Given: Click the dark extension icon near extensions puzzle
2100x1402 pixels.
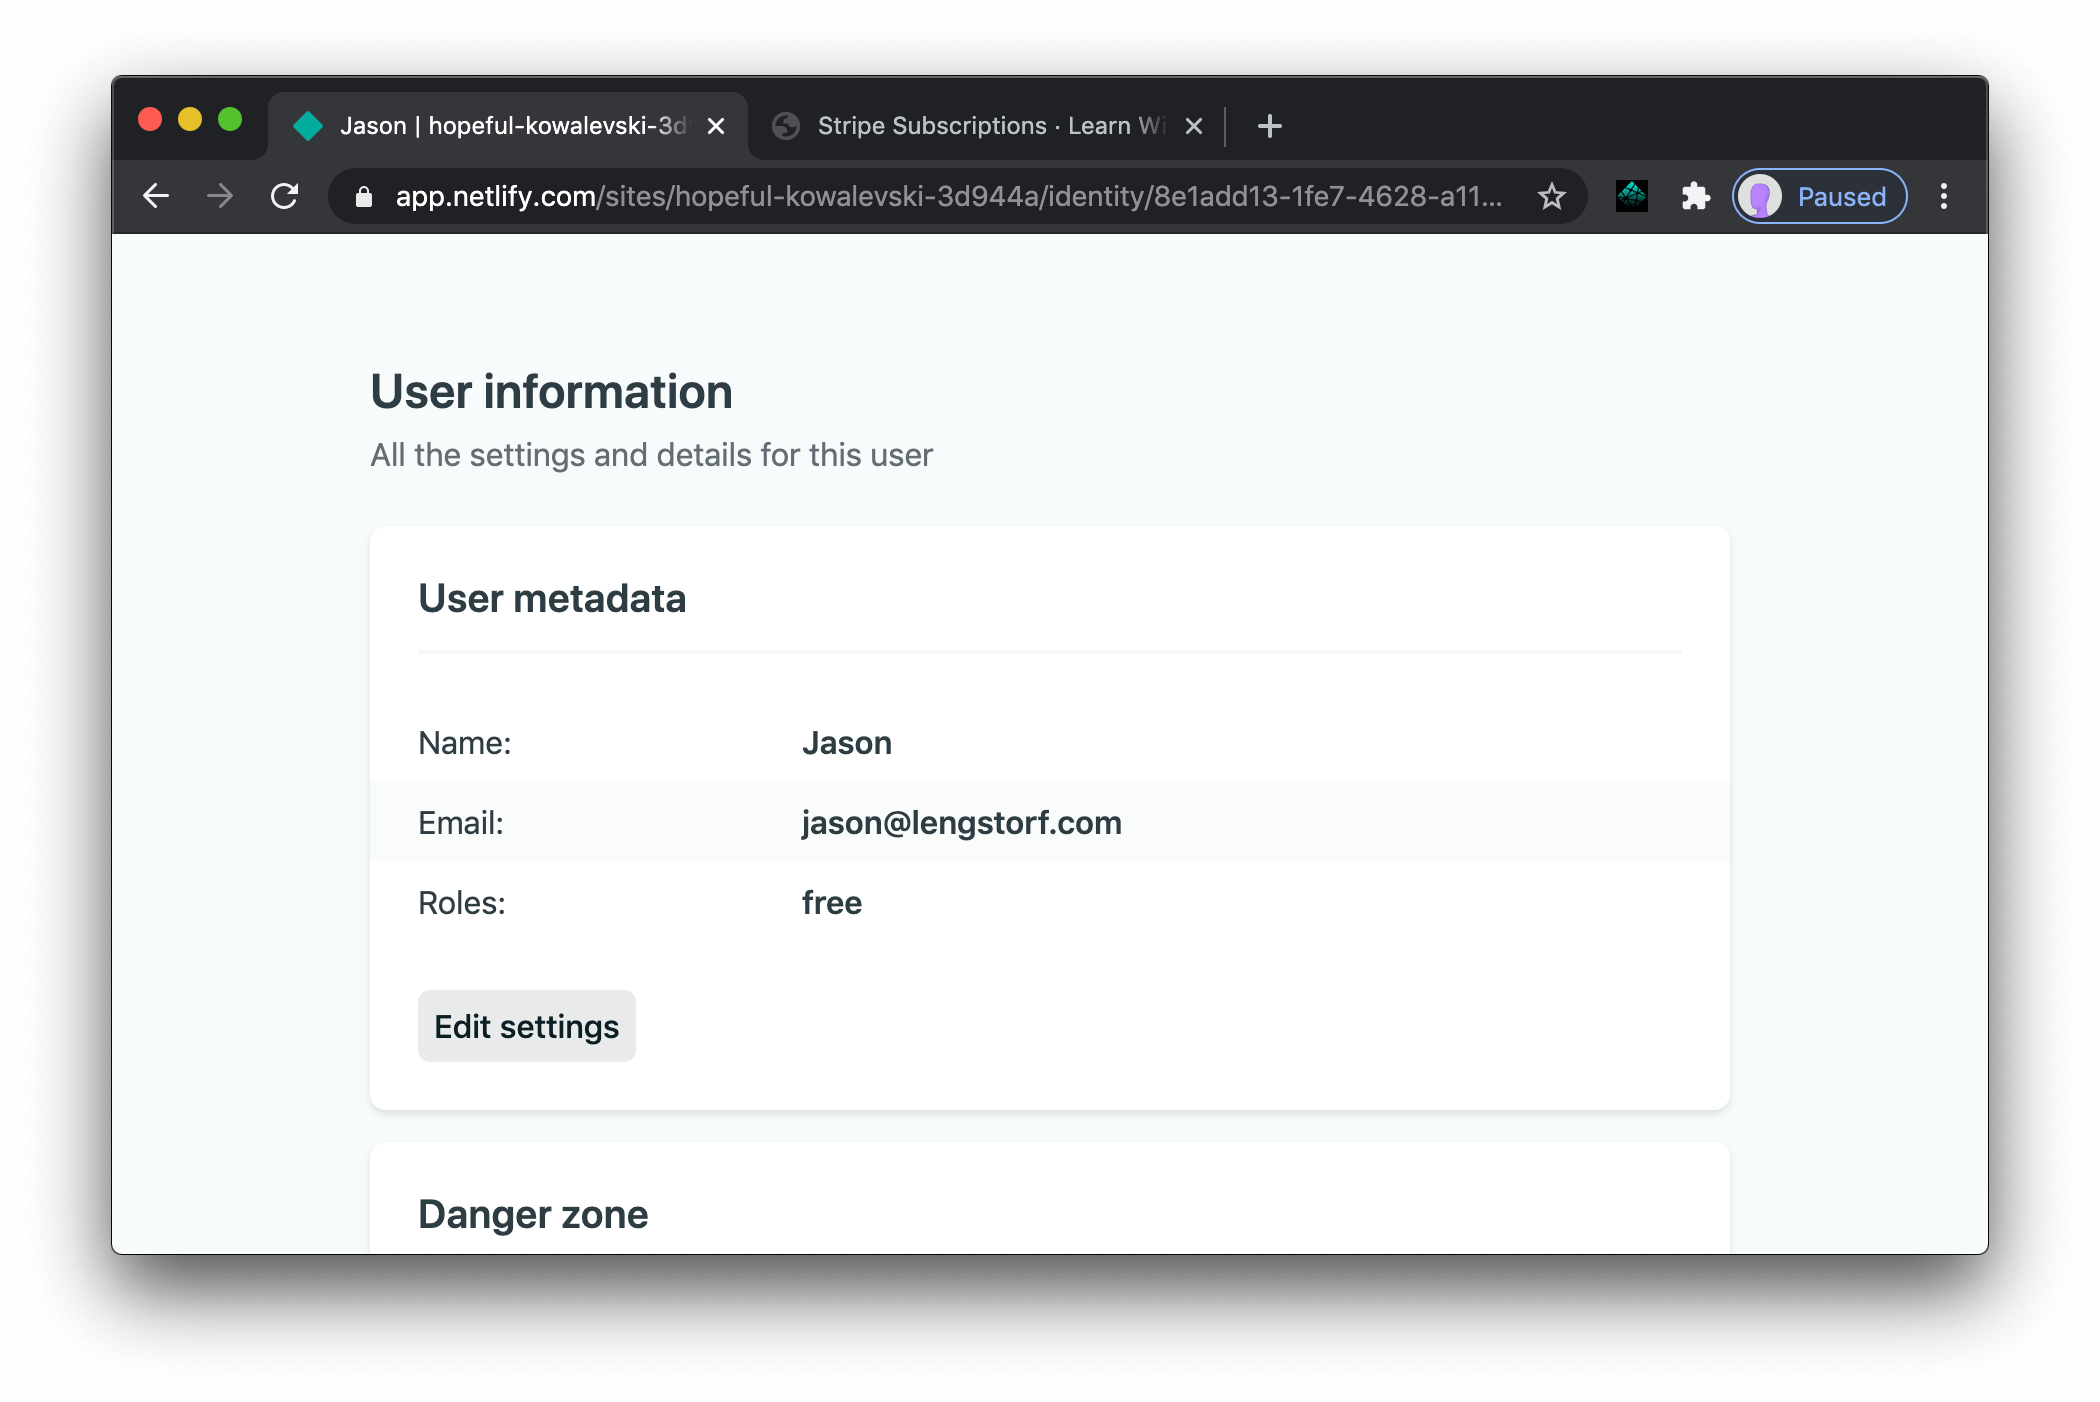Looking at the screenshot, I should tap(1631, 196).
